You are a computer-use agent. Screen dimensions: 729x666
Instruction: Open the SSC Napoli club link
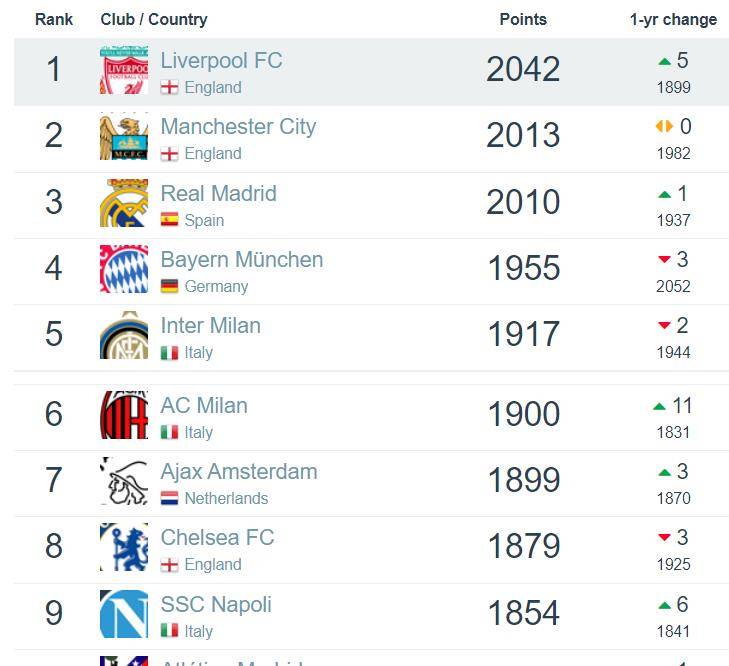[216, 605]
